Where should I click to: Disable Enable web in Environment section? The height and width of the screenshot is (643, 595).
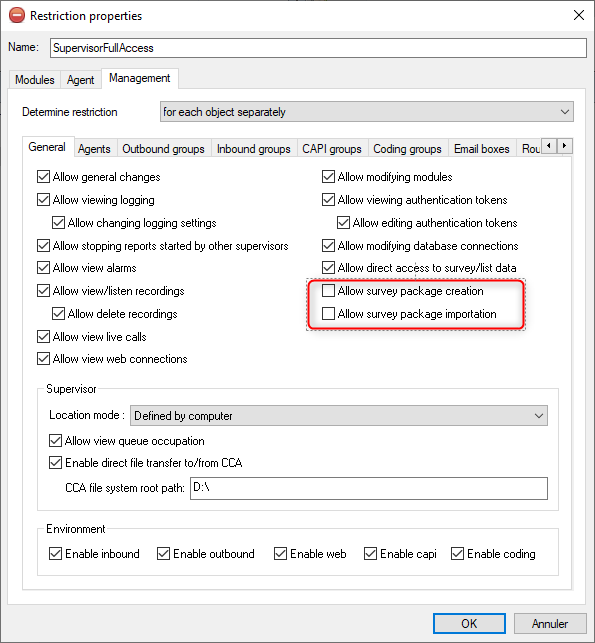point(280,554)
